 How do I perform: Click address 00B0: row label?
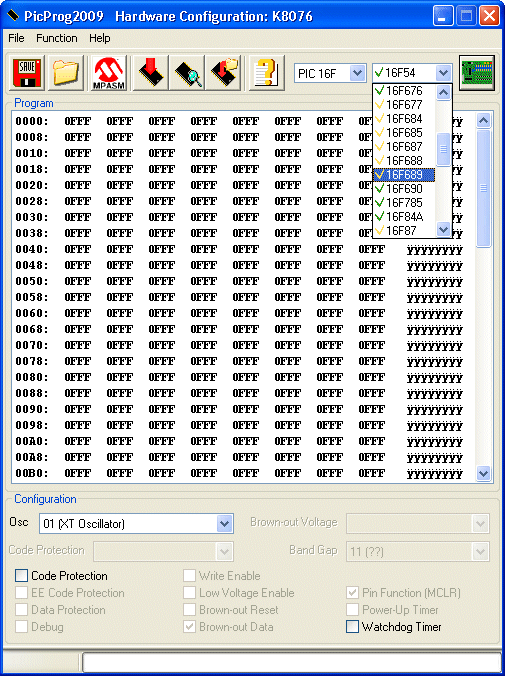tap(32, 473)
